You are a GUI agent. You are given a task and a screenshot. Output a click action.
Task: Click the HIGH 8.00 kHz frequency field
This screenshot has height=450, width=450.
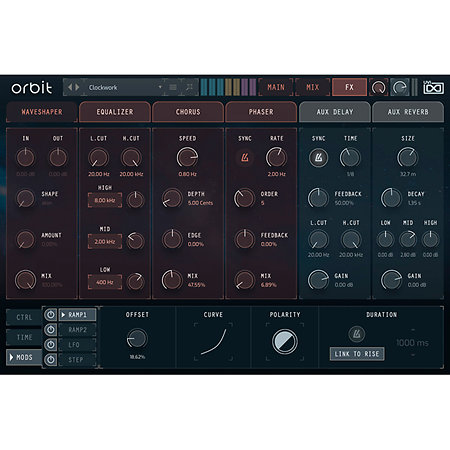[105, 200]
